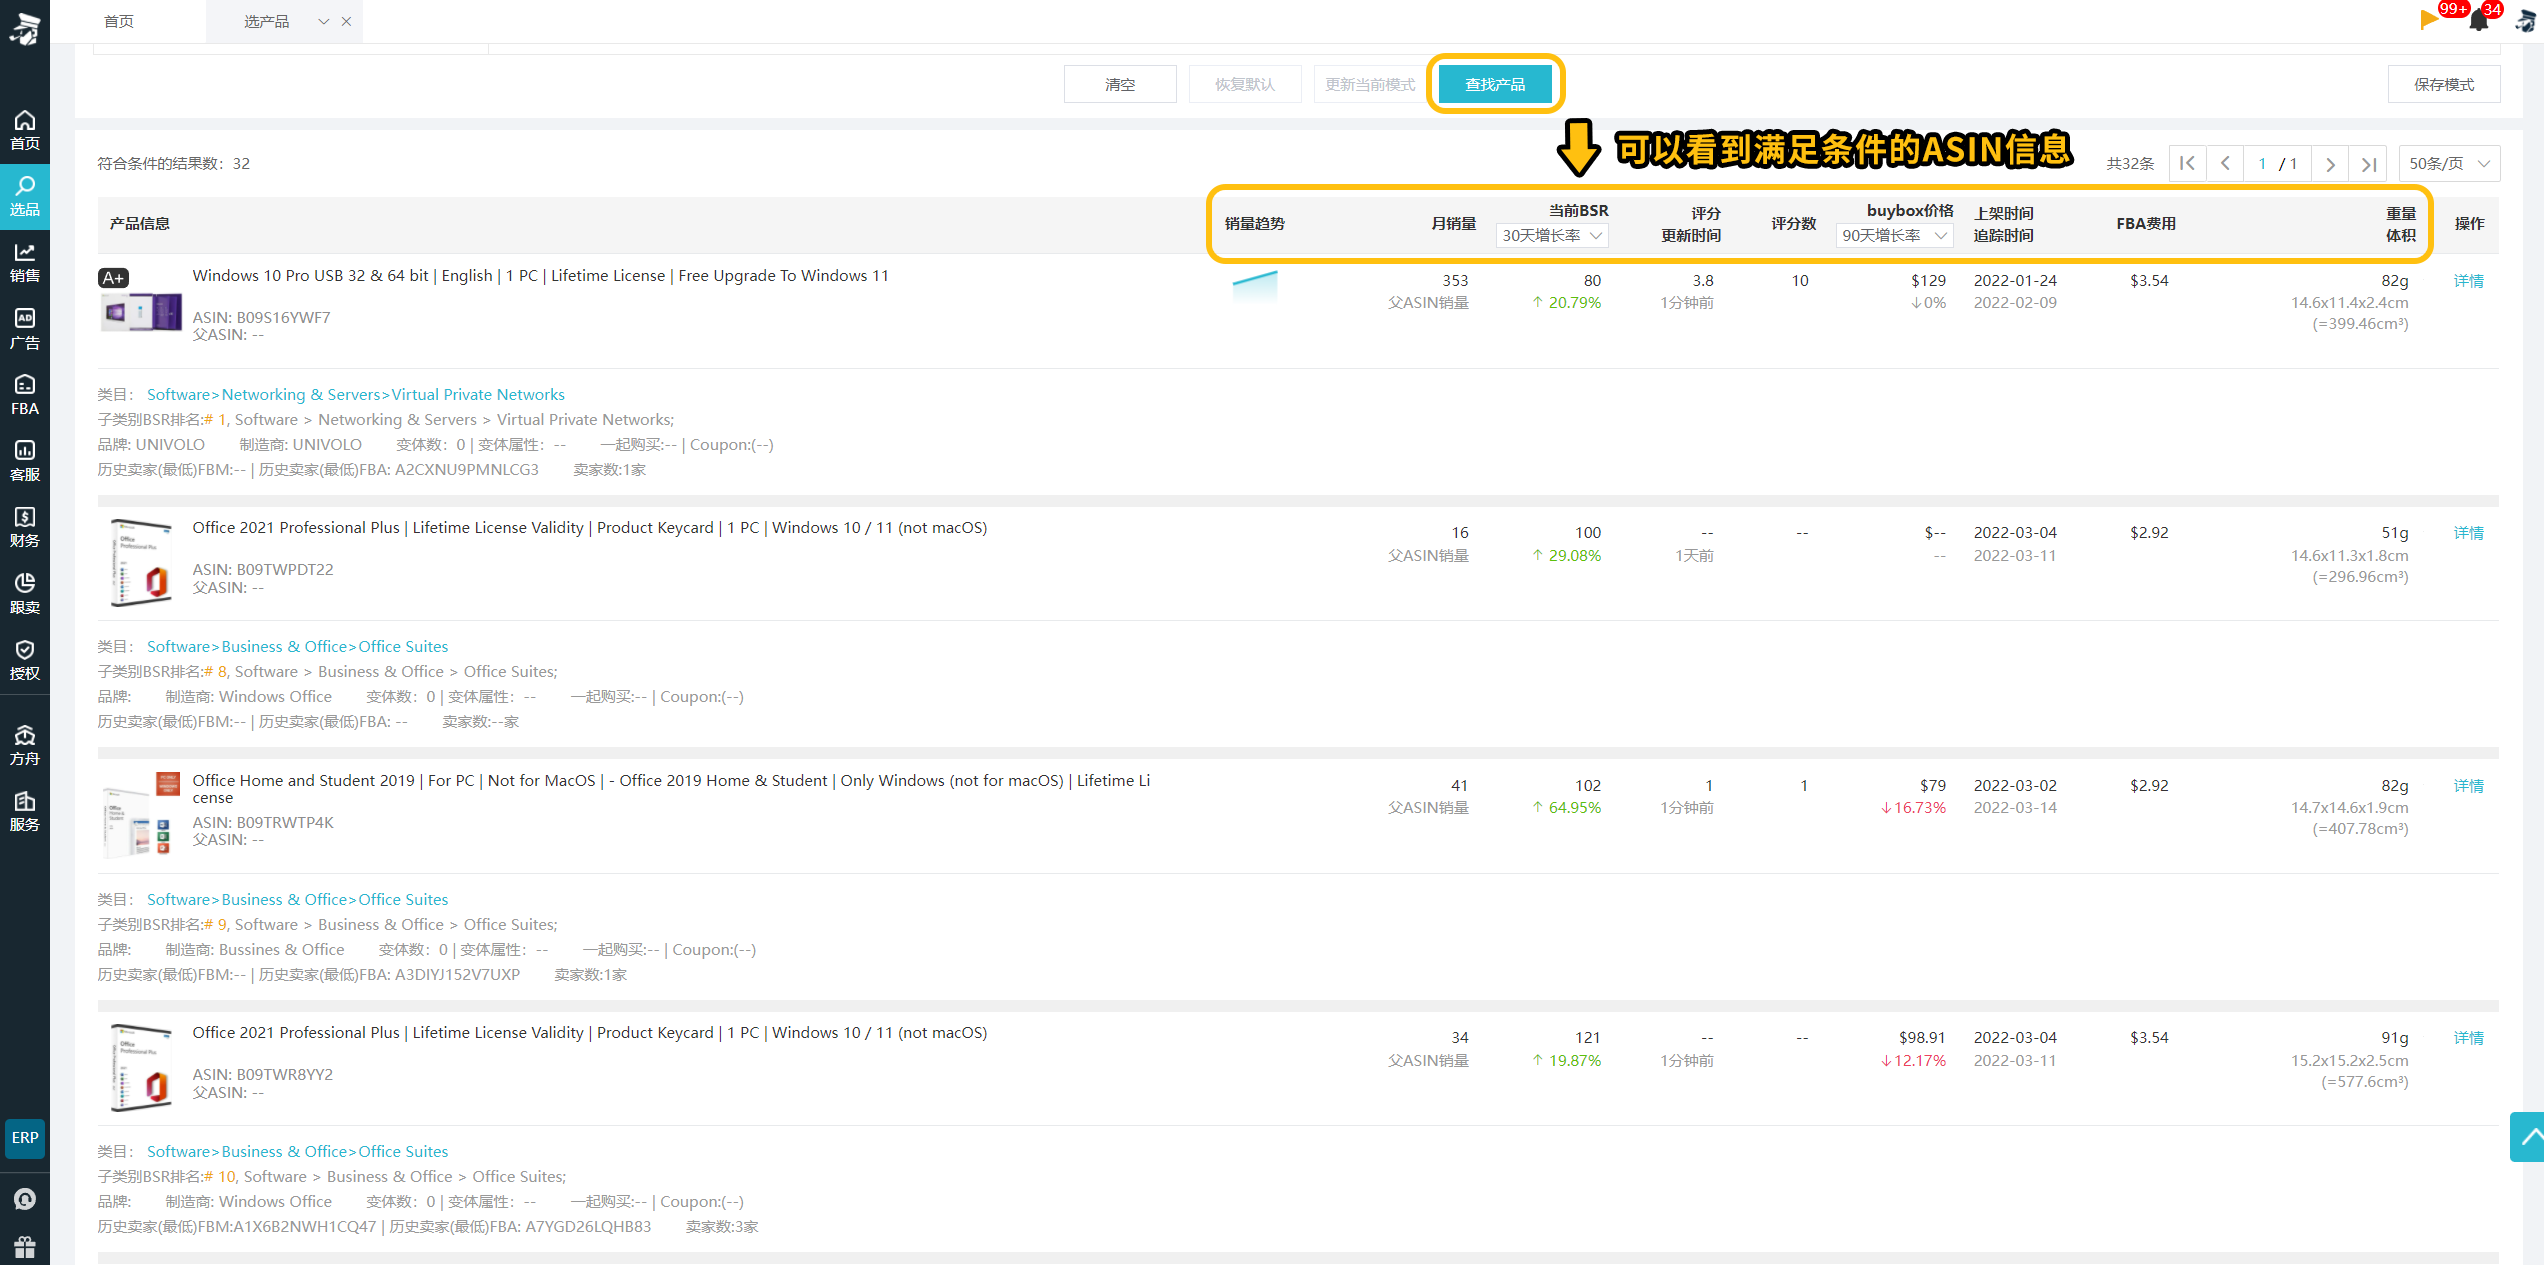Open the 授权 authorization sidebar icon
Viewport: 2544px width, 1265px height.
pyautogui.click(x=24, y=660)
